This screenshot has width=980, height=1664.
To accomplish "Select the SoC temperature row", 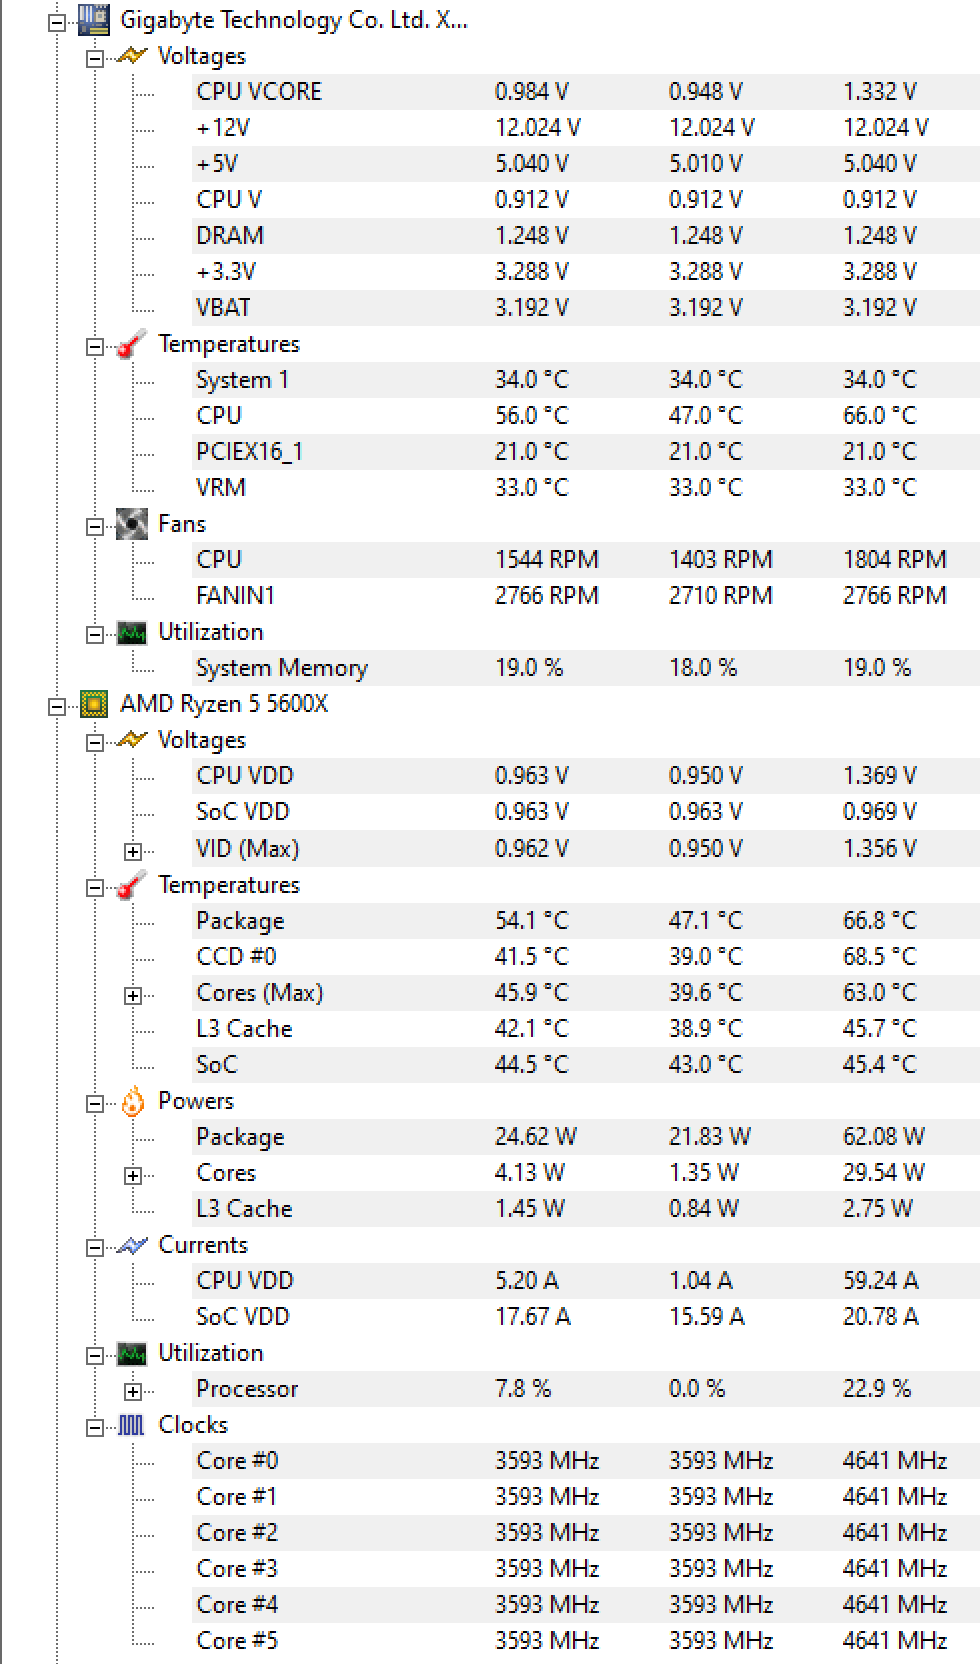I will 586,1065.
